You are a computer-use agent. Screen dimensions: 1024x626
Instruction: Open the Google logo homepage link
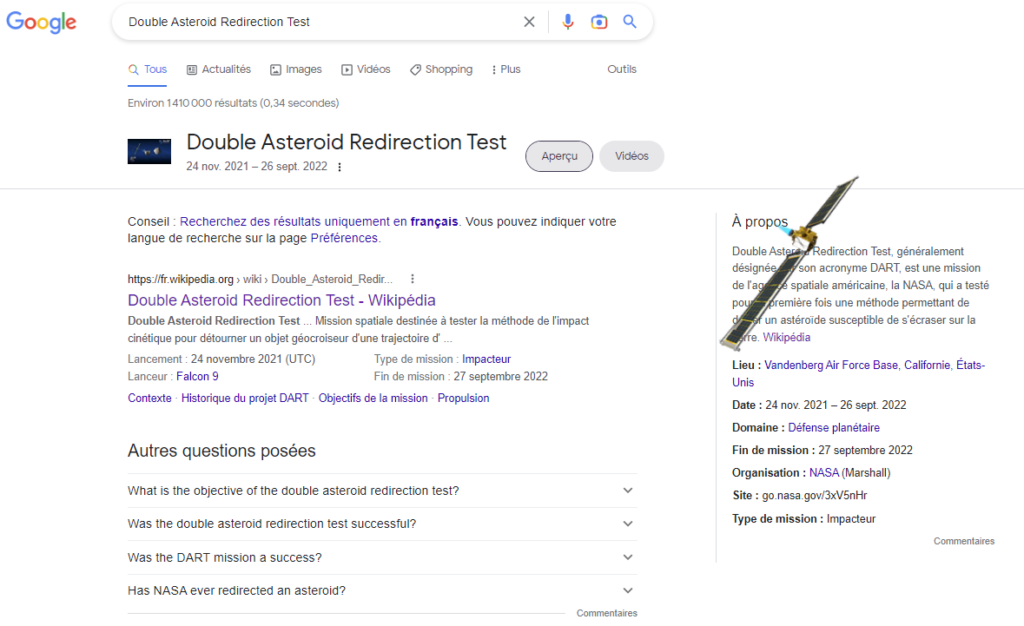point(41,22)
